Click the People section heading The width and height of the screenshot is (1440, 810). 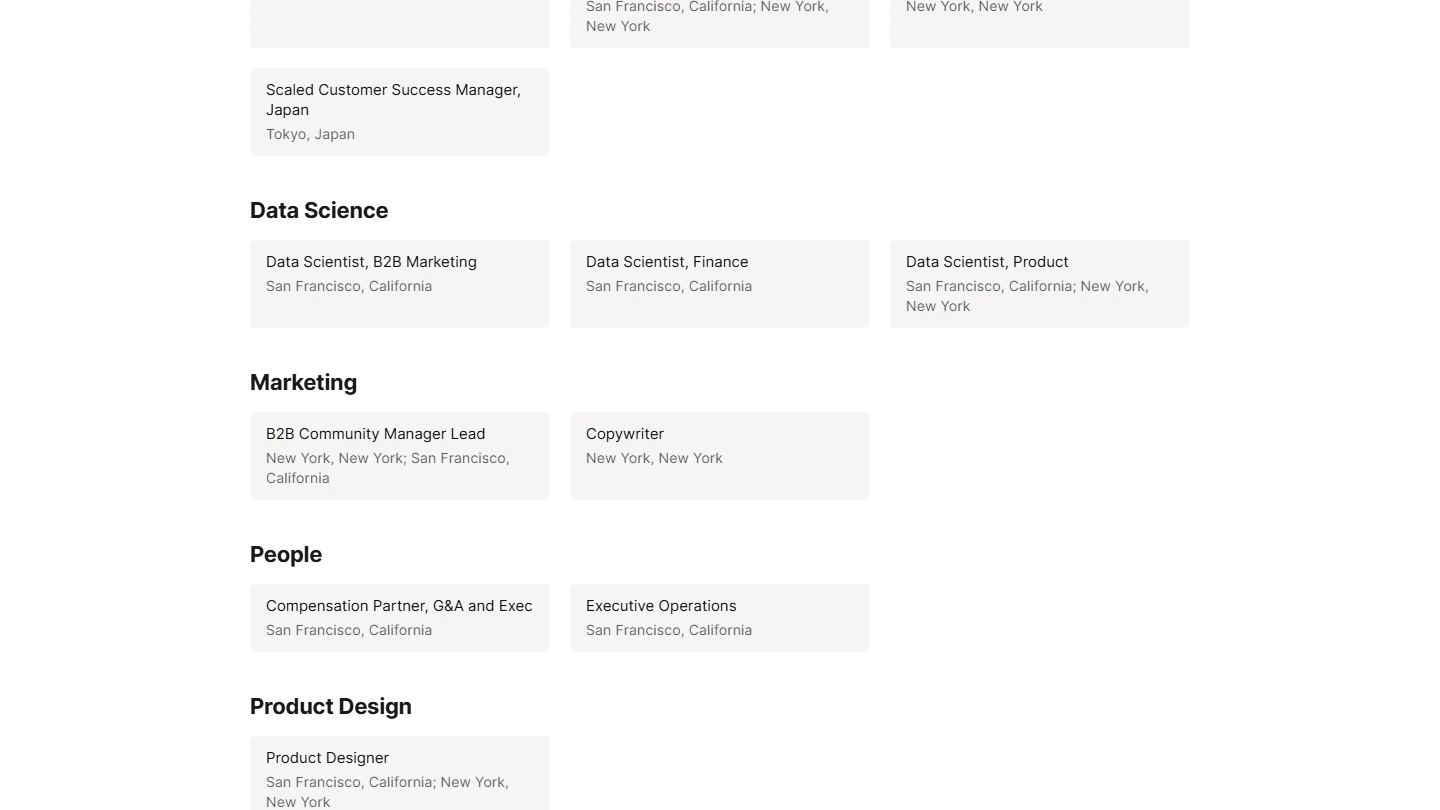[286, 554]
